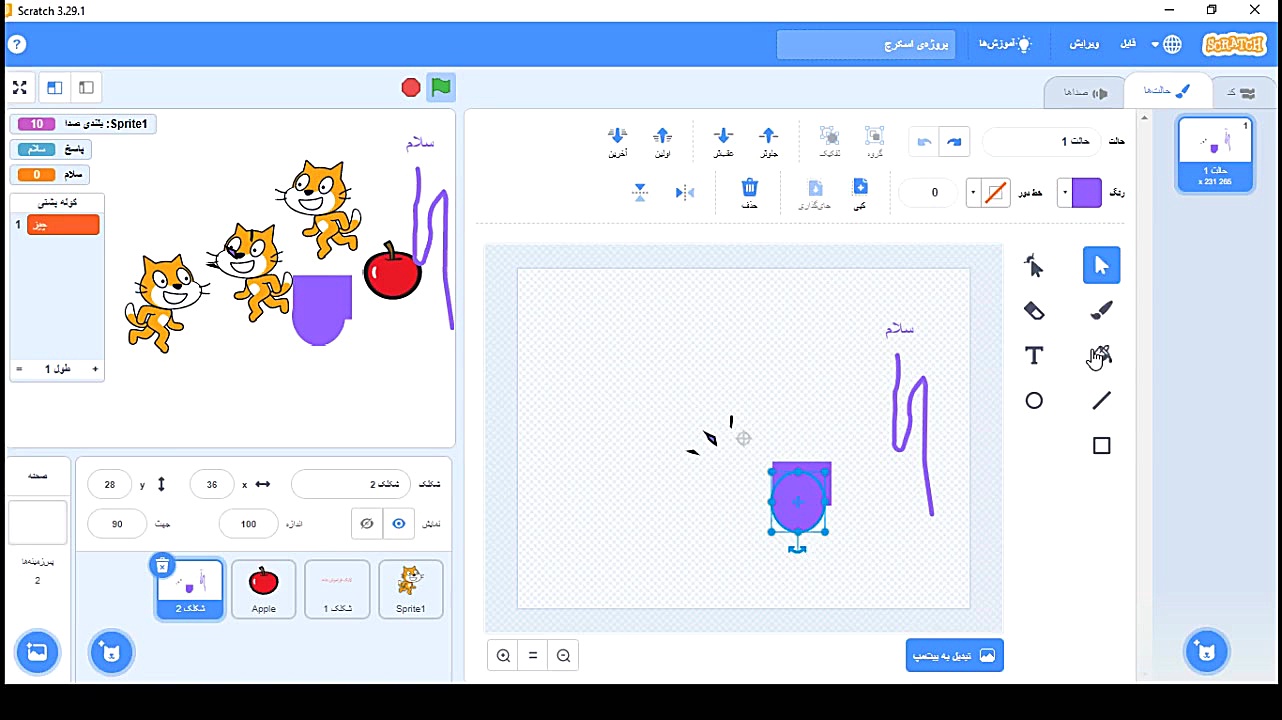Select the Eraser tool

pos(1034,310)
